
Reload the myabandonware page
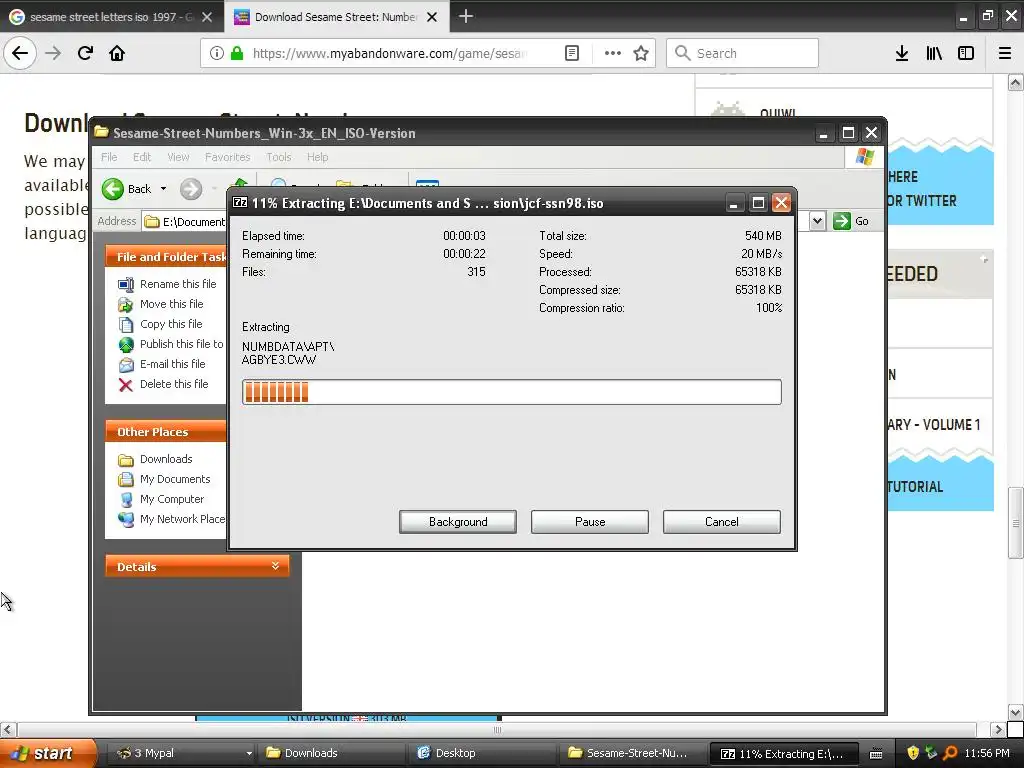click(x=85, y=53)
